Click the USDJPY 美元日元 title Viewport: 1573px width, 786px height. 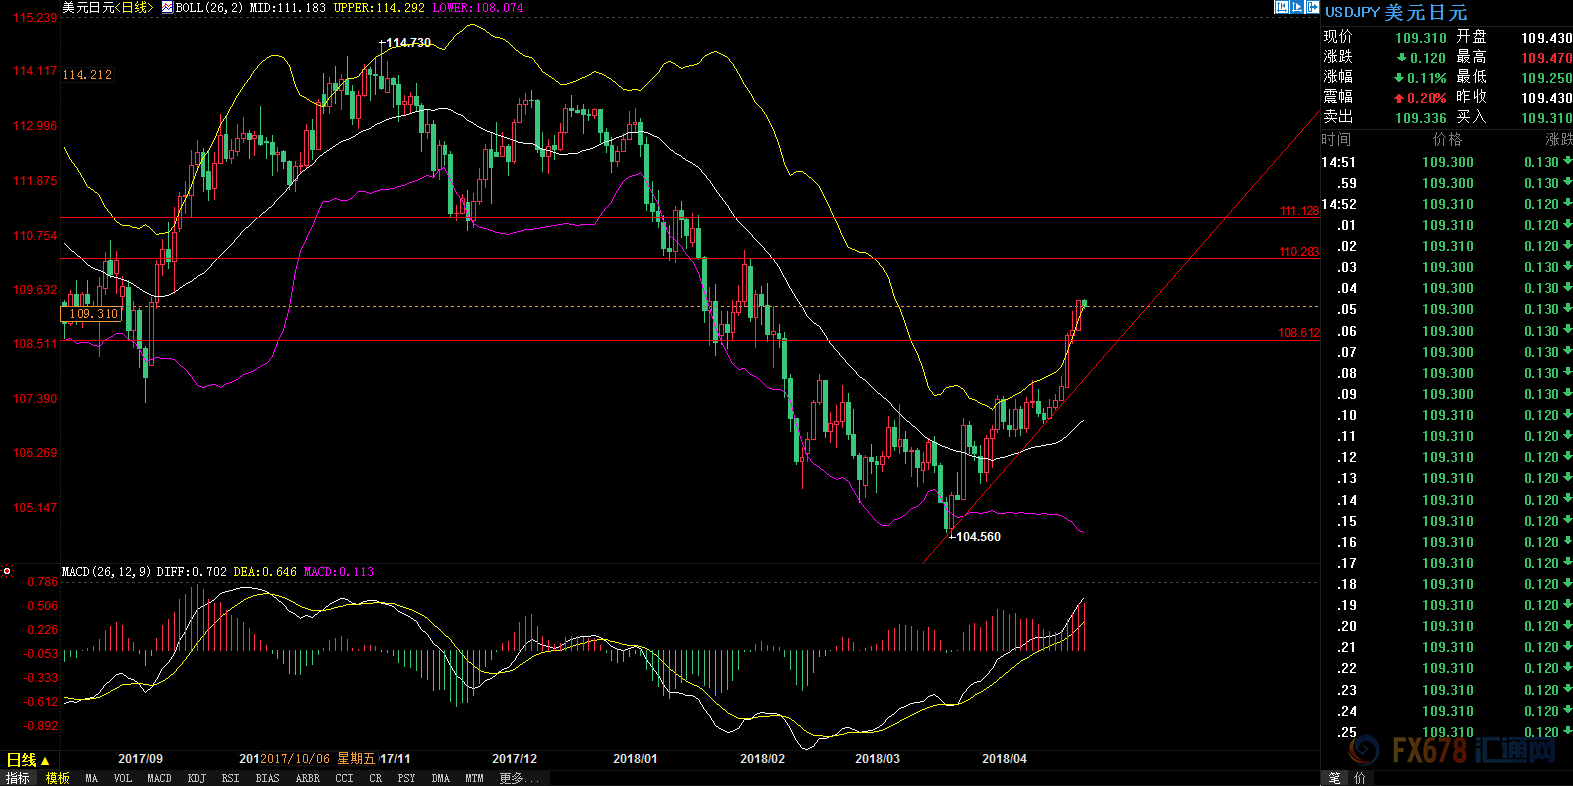click(1396, 12)
